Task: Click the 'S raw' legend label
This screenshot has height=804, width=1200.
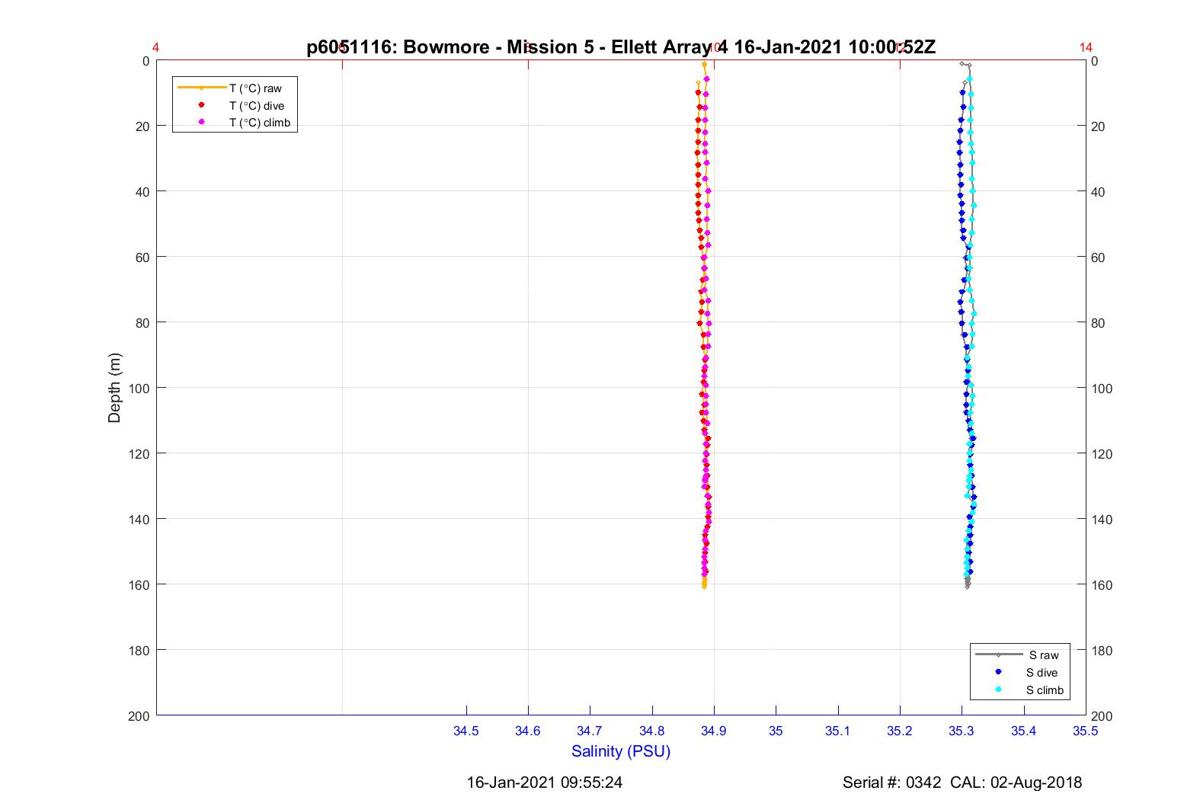Action: 1042,654
